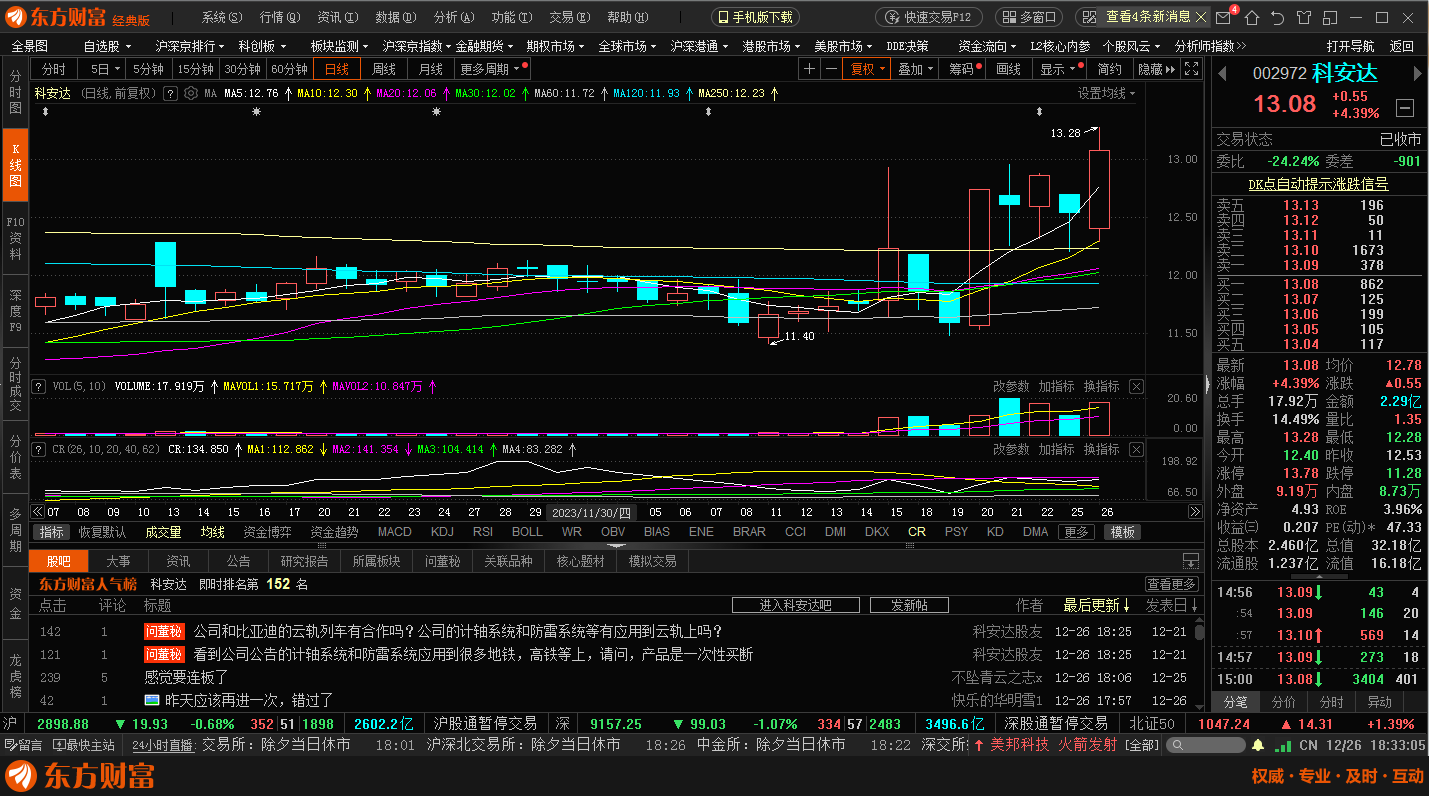The height and width of the screenshot is (796, 1429).
Task: Click the undo back arrow icon
Action: (x=1277, y=17)
